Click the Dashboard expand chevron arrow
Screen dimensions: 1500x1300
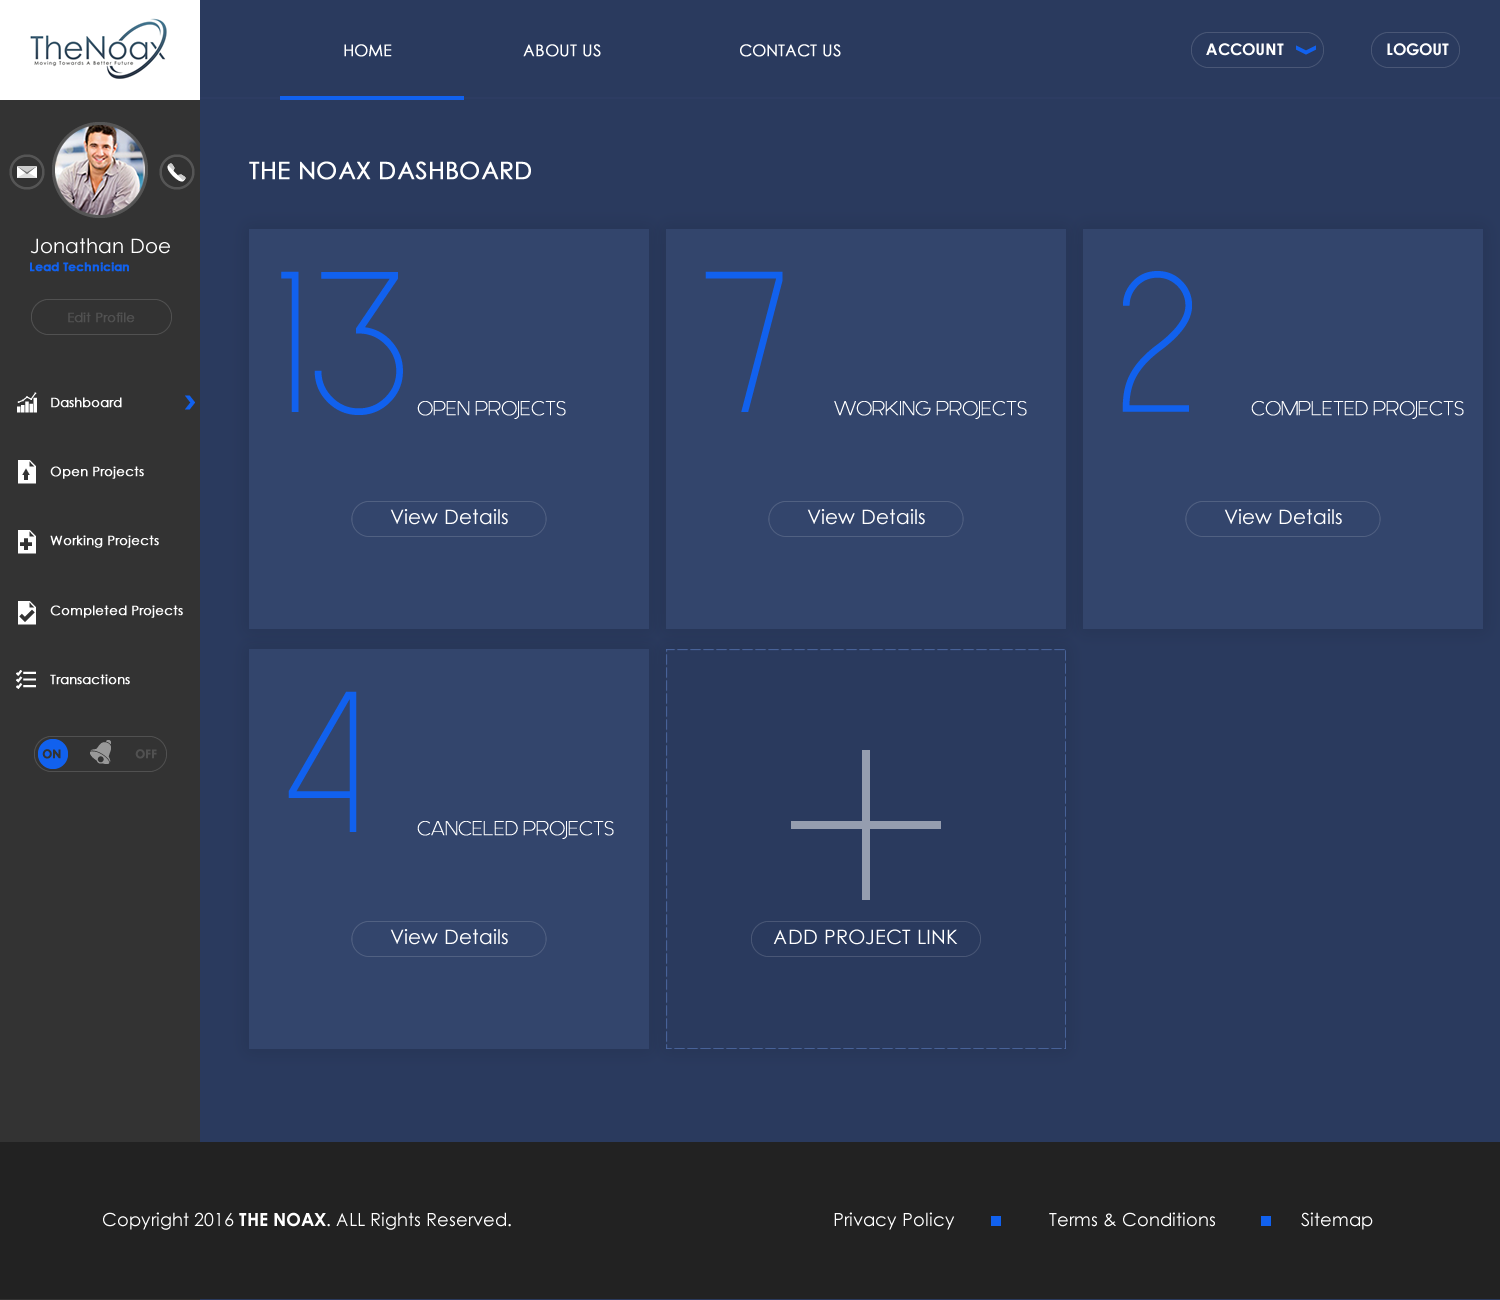190,403
